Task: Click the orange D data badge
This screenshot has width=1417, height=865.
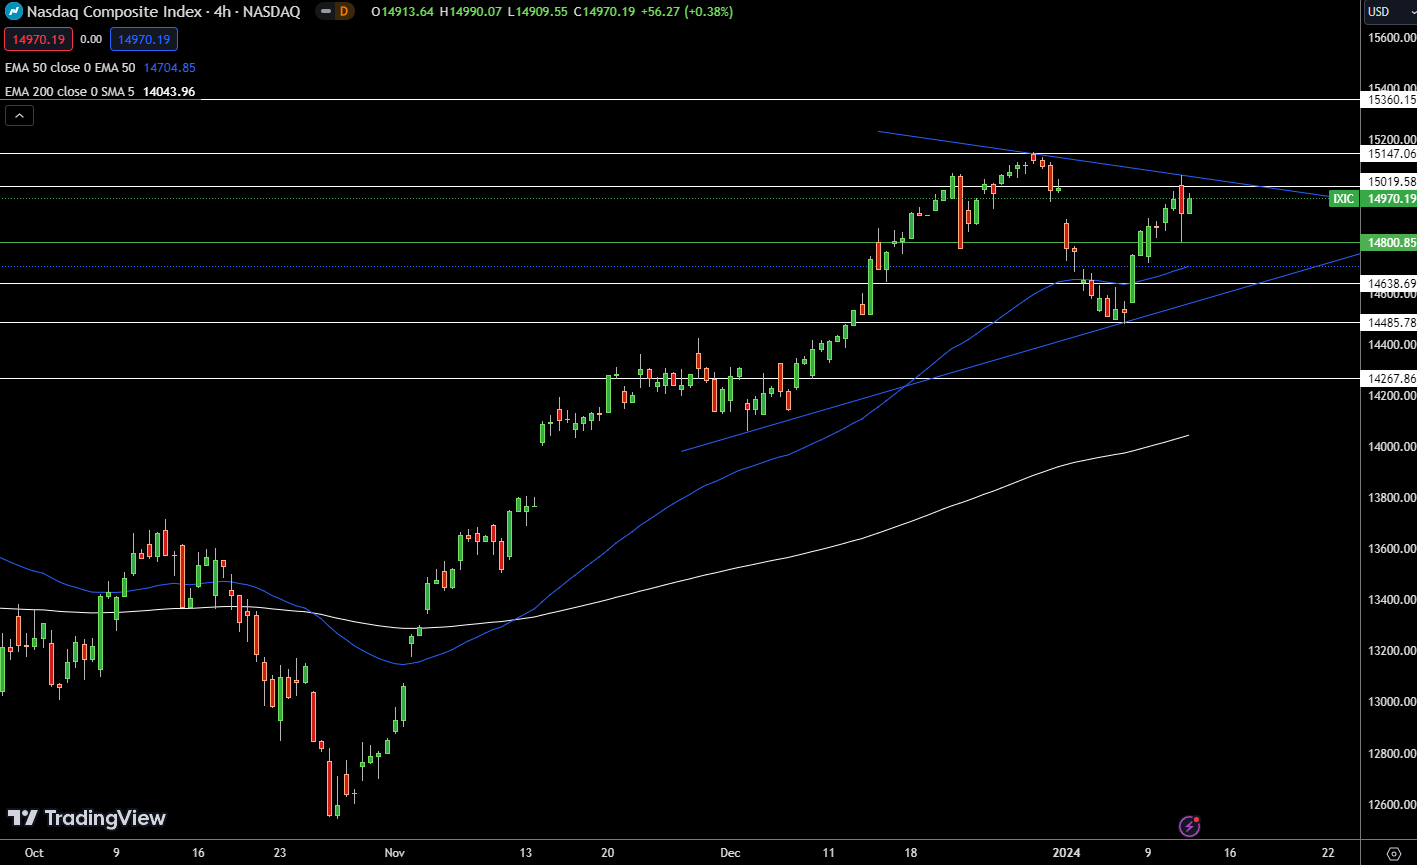Action: (344, 12)
